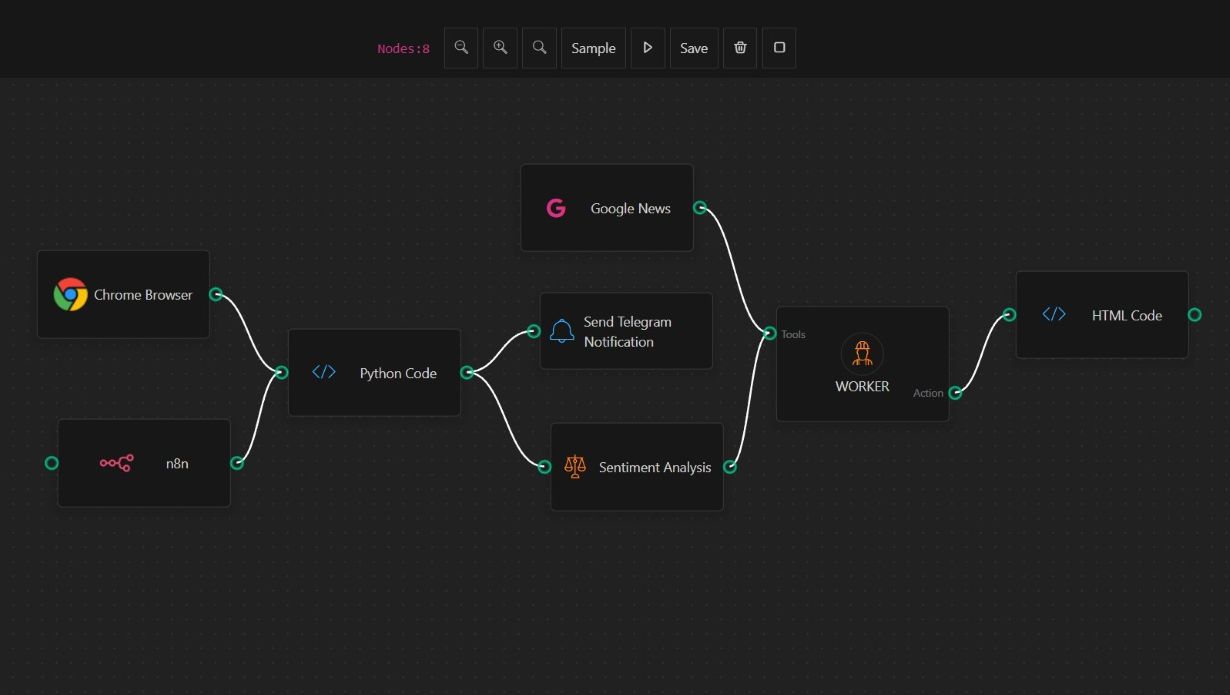The image size is (1230, 695).
Task: Select the Google News node label
Action: [631, 208]
